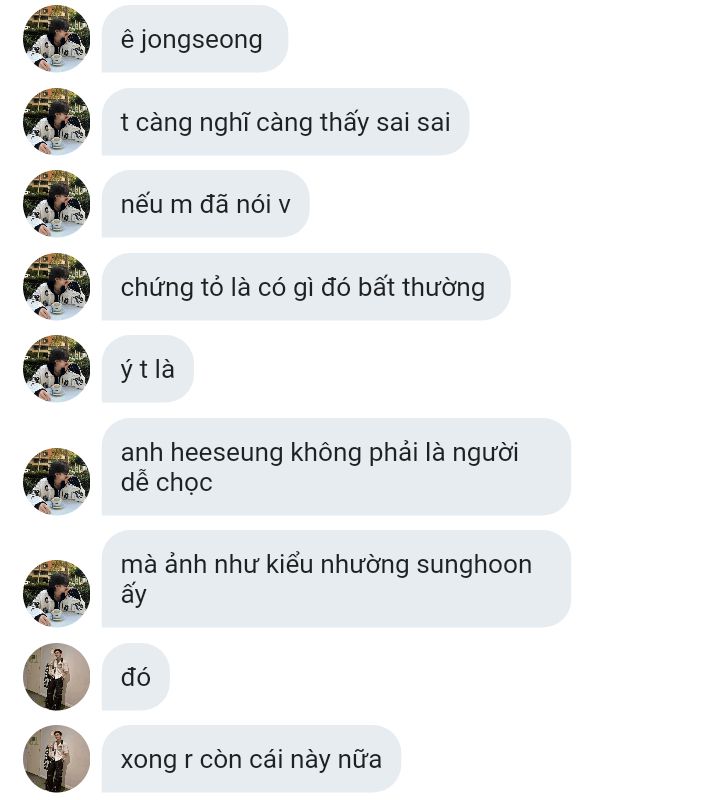
Task: Click the 't càng nghĩ càng thấy sai sai' bubble
Action: point(285,121)
